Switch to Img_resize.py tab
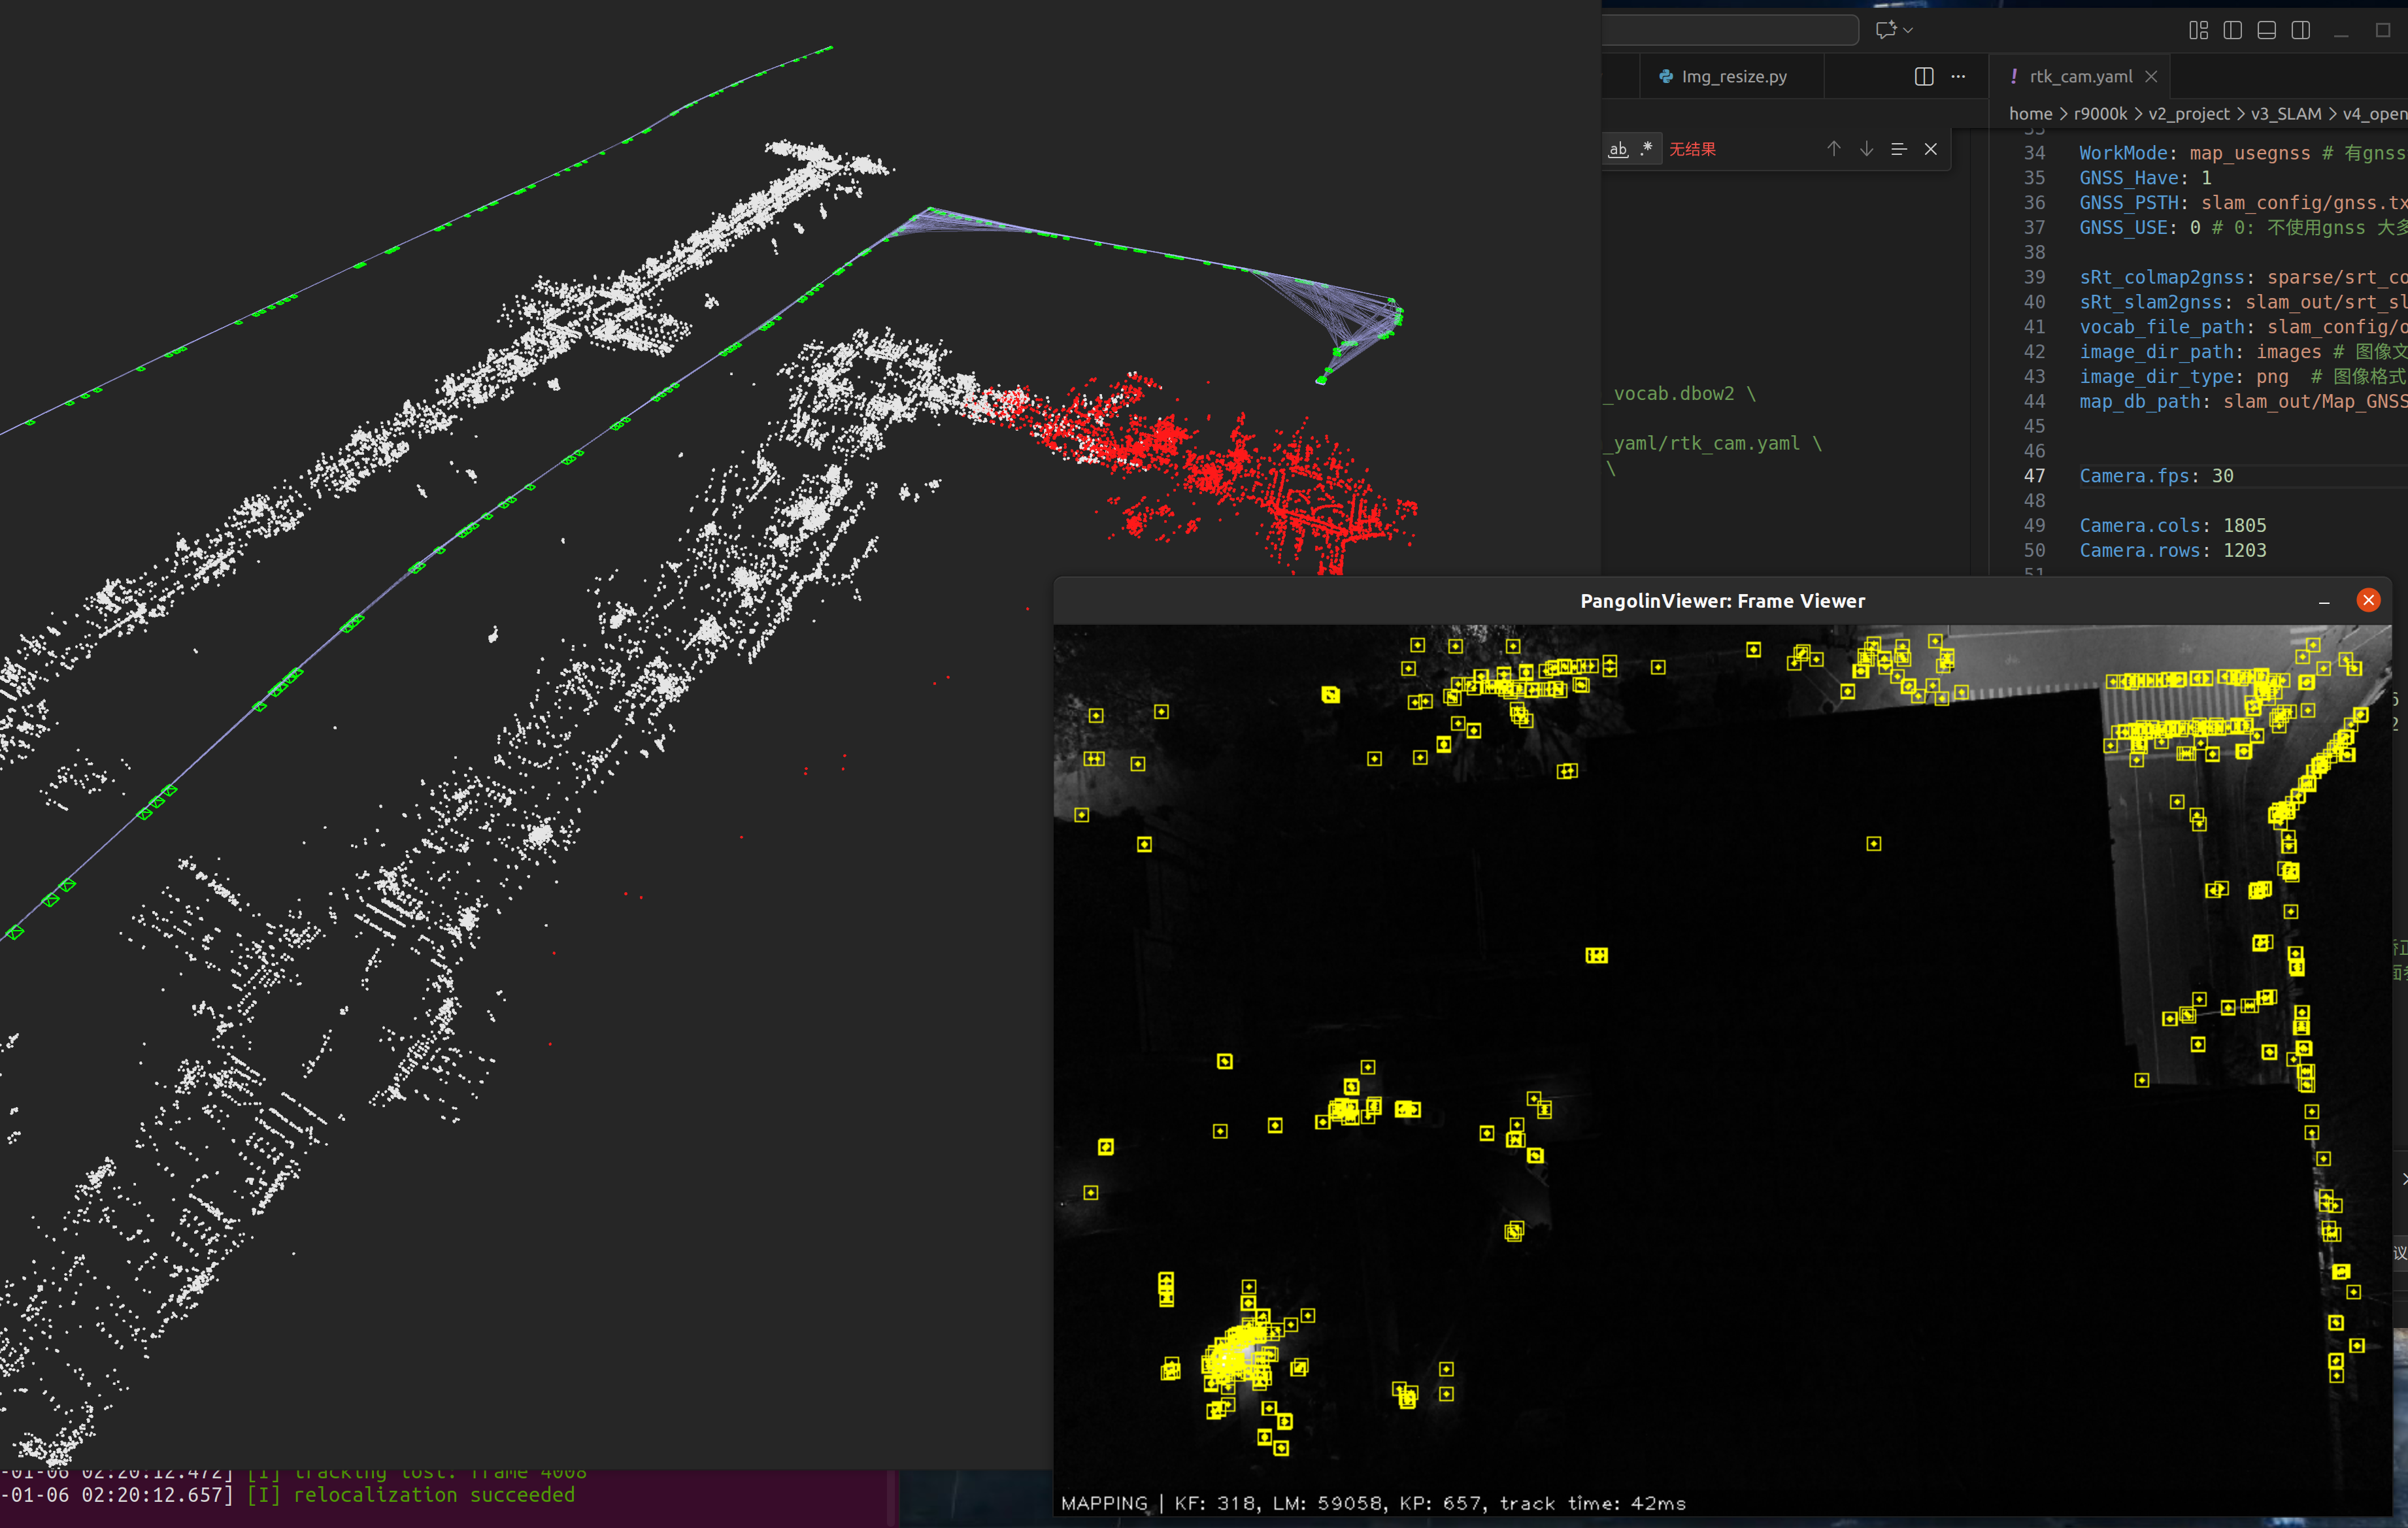This screenshot has height=1528, width=2408. 1733,77
